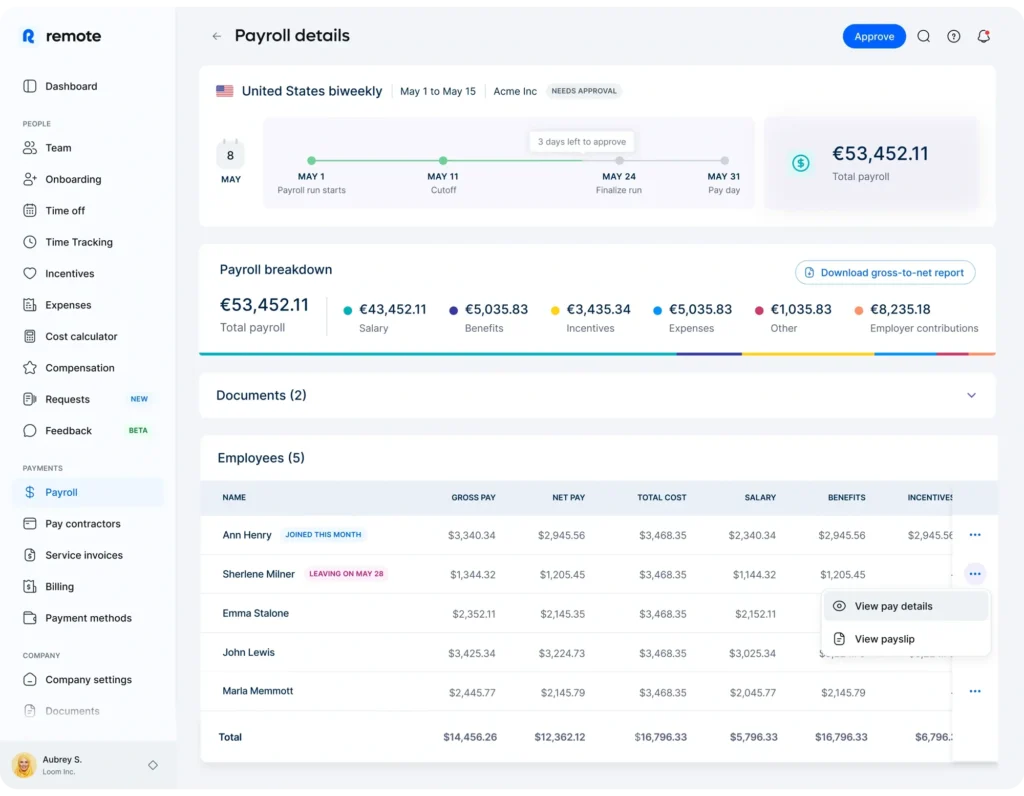Screen dimensions: 1024x796
Task: Click the teal Salary color dot
Action: 348,311
